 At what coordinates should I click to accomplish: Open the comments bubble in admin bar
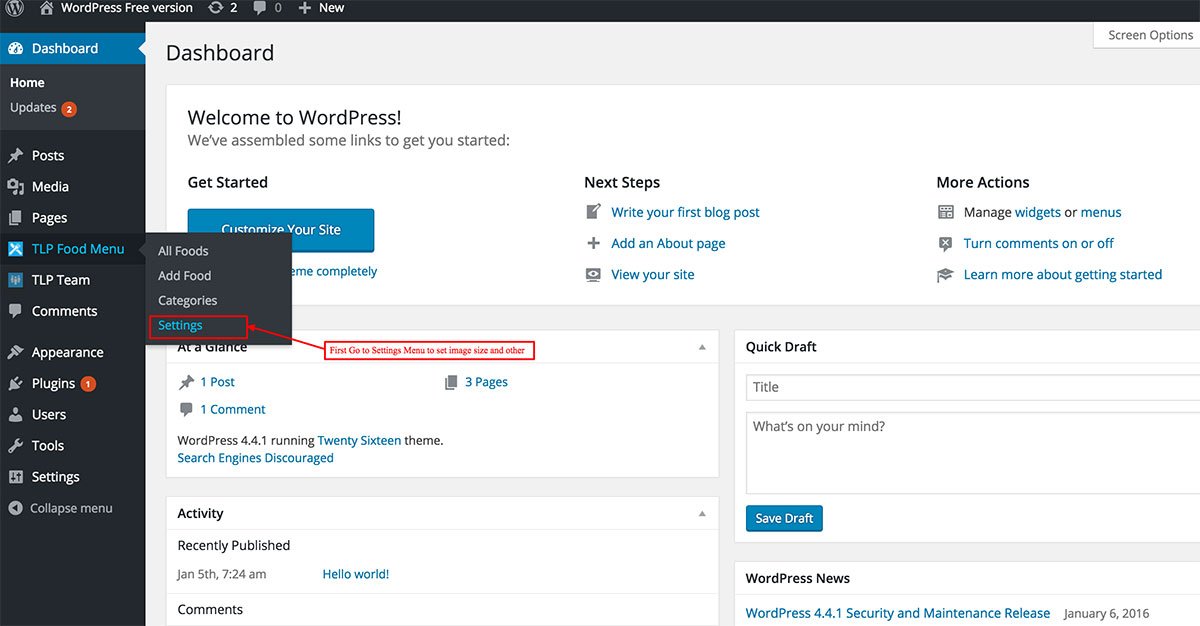click(260, 8)
